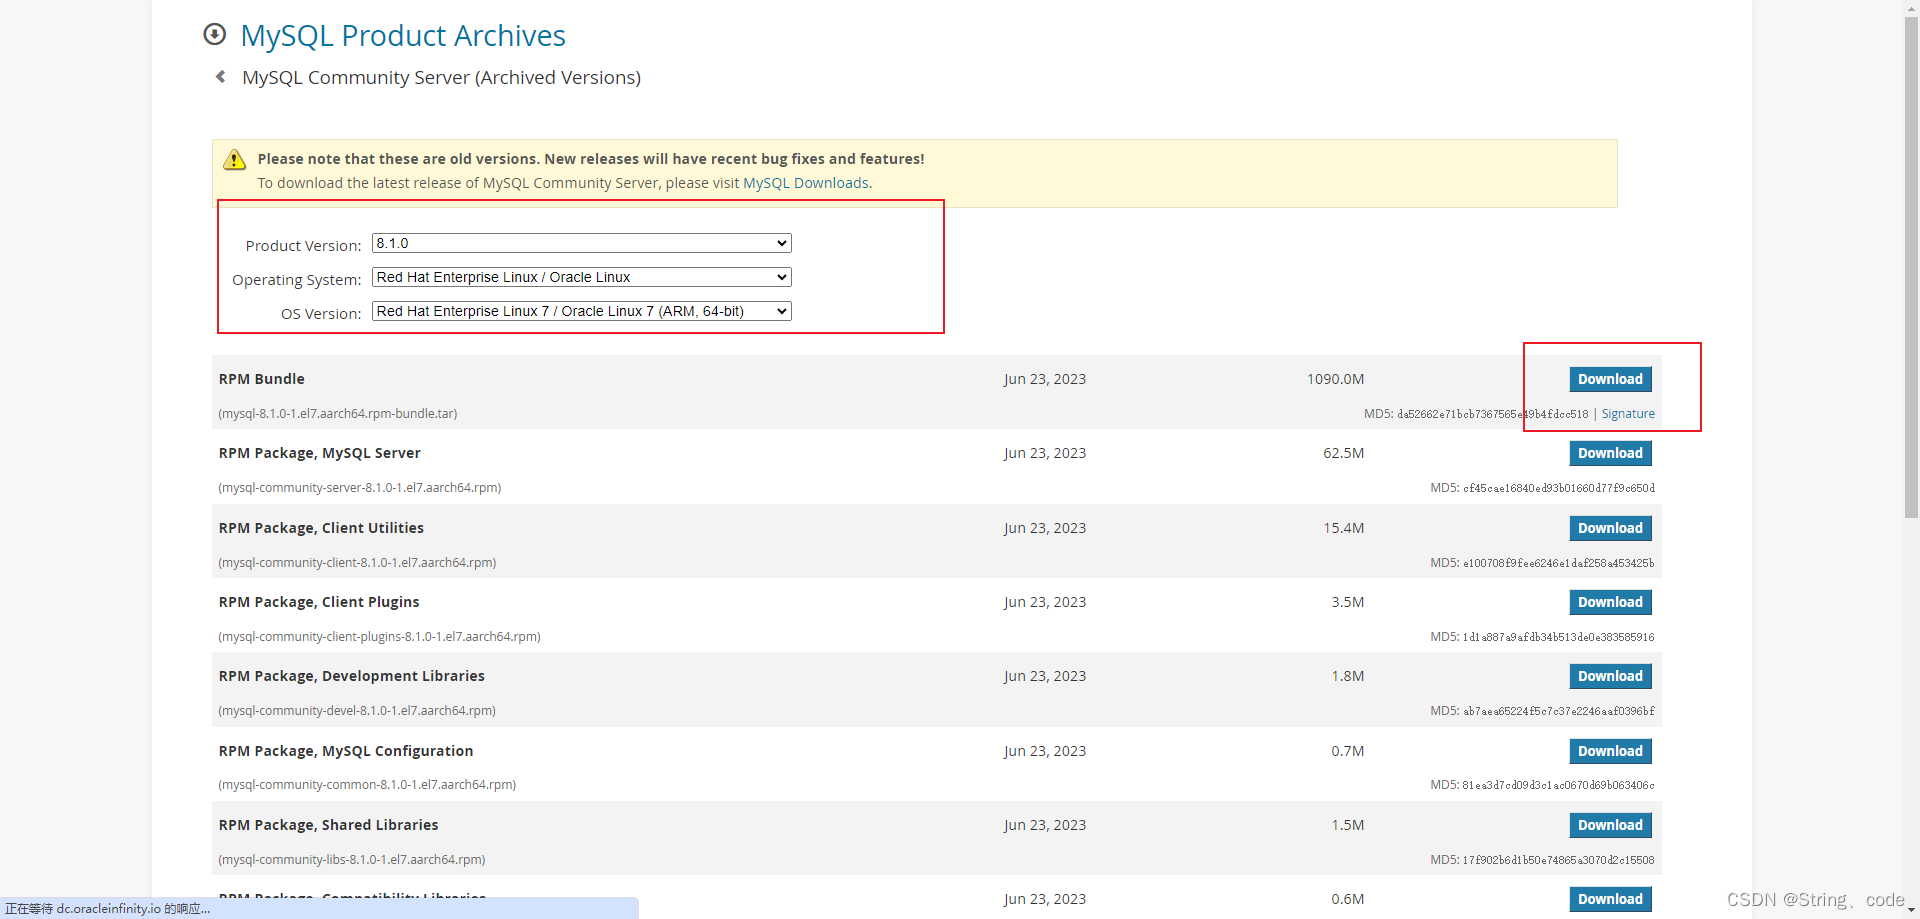1920x919 pixels.
Task: Open the OS Version dropdown
Action: tap(582, 311)
